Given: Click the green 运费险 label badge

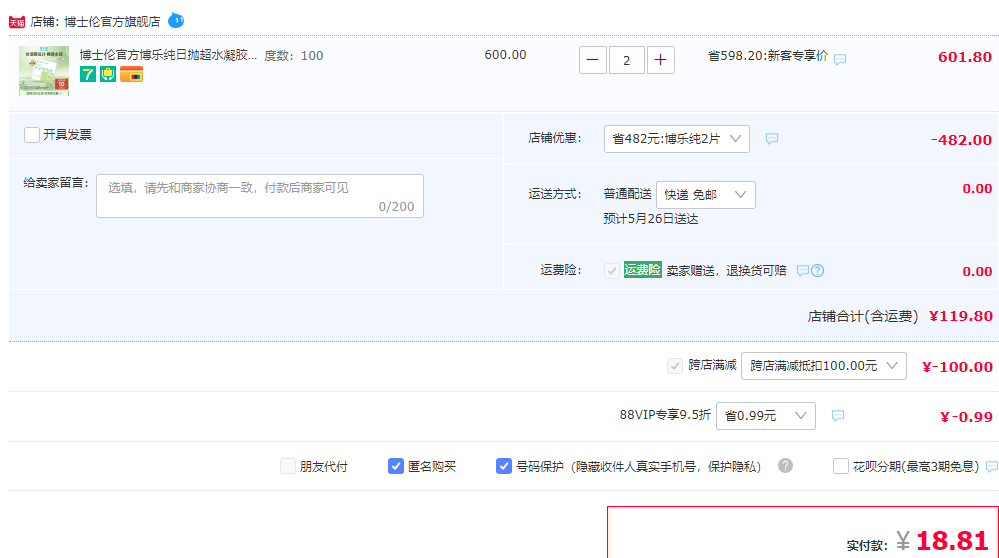Looking at the screenshot, I should [642, 270].
